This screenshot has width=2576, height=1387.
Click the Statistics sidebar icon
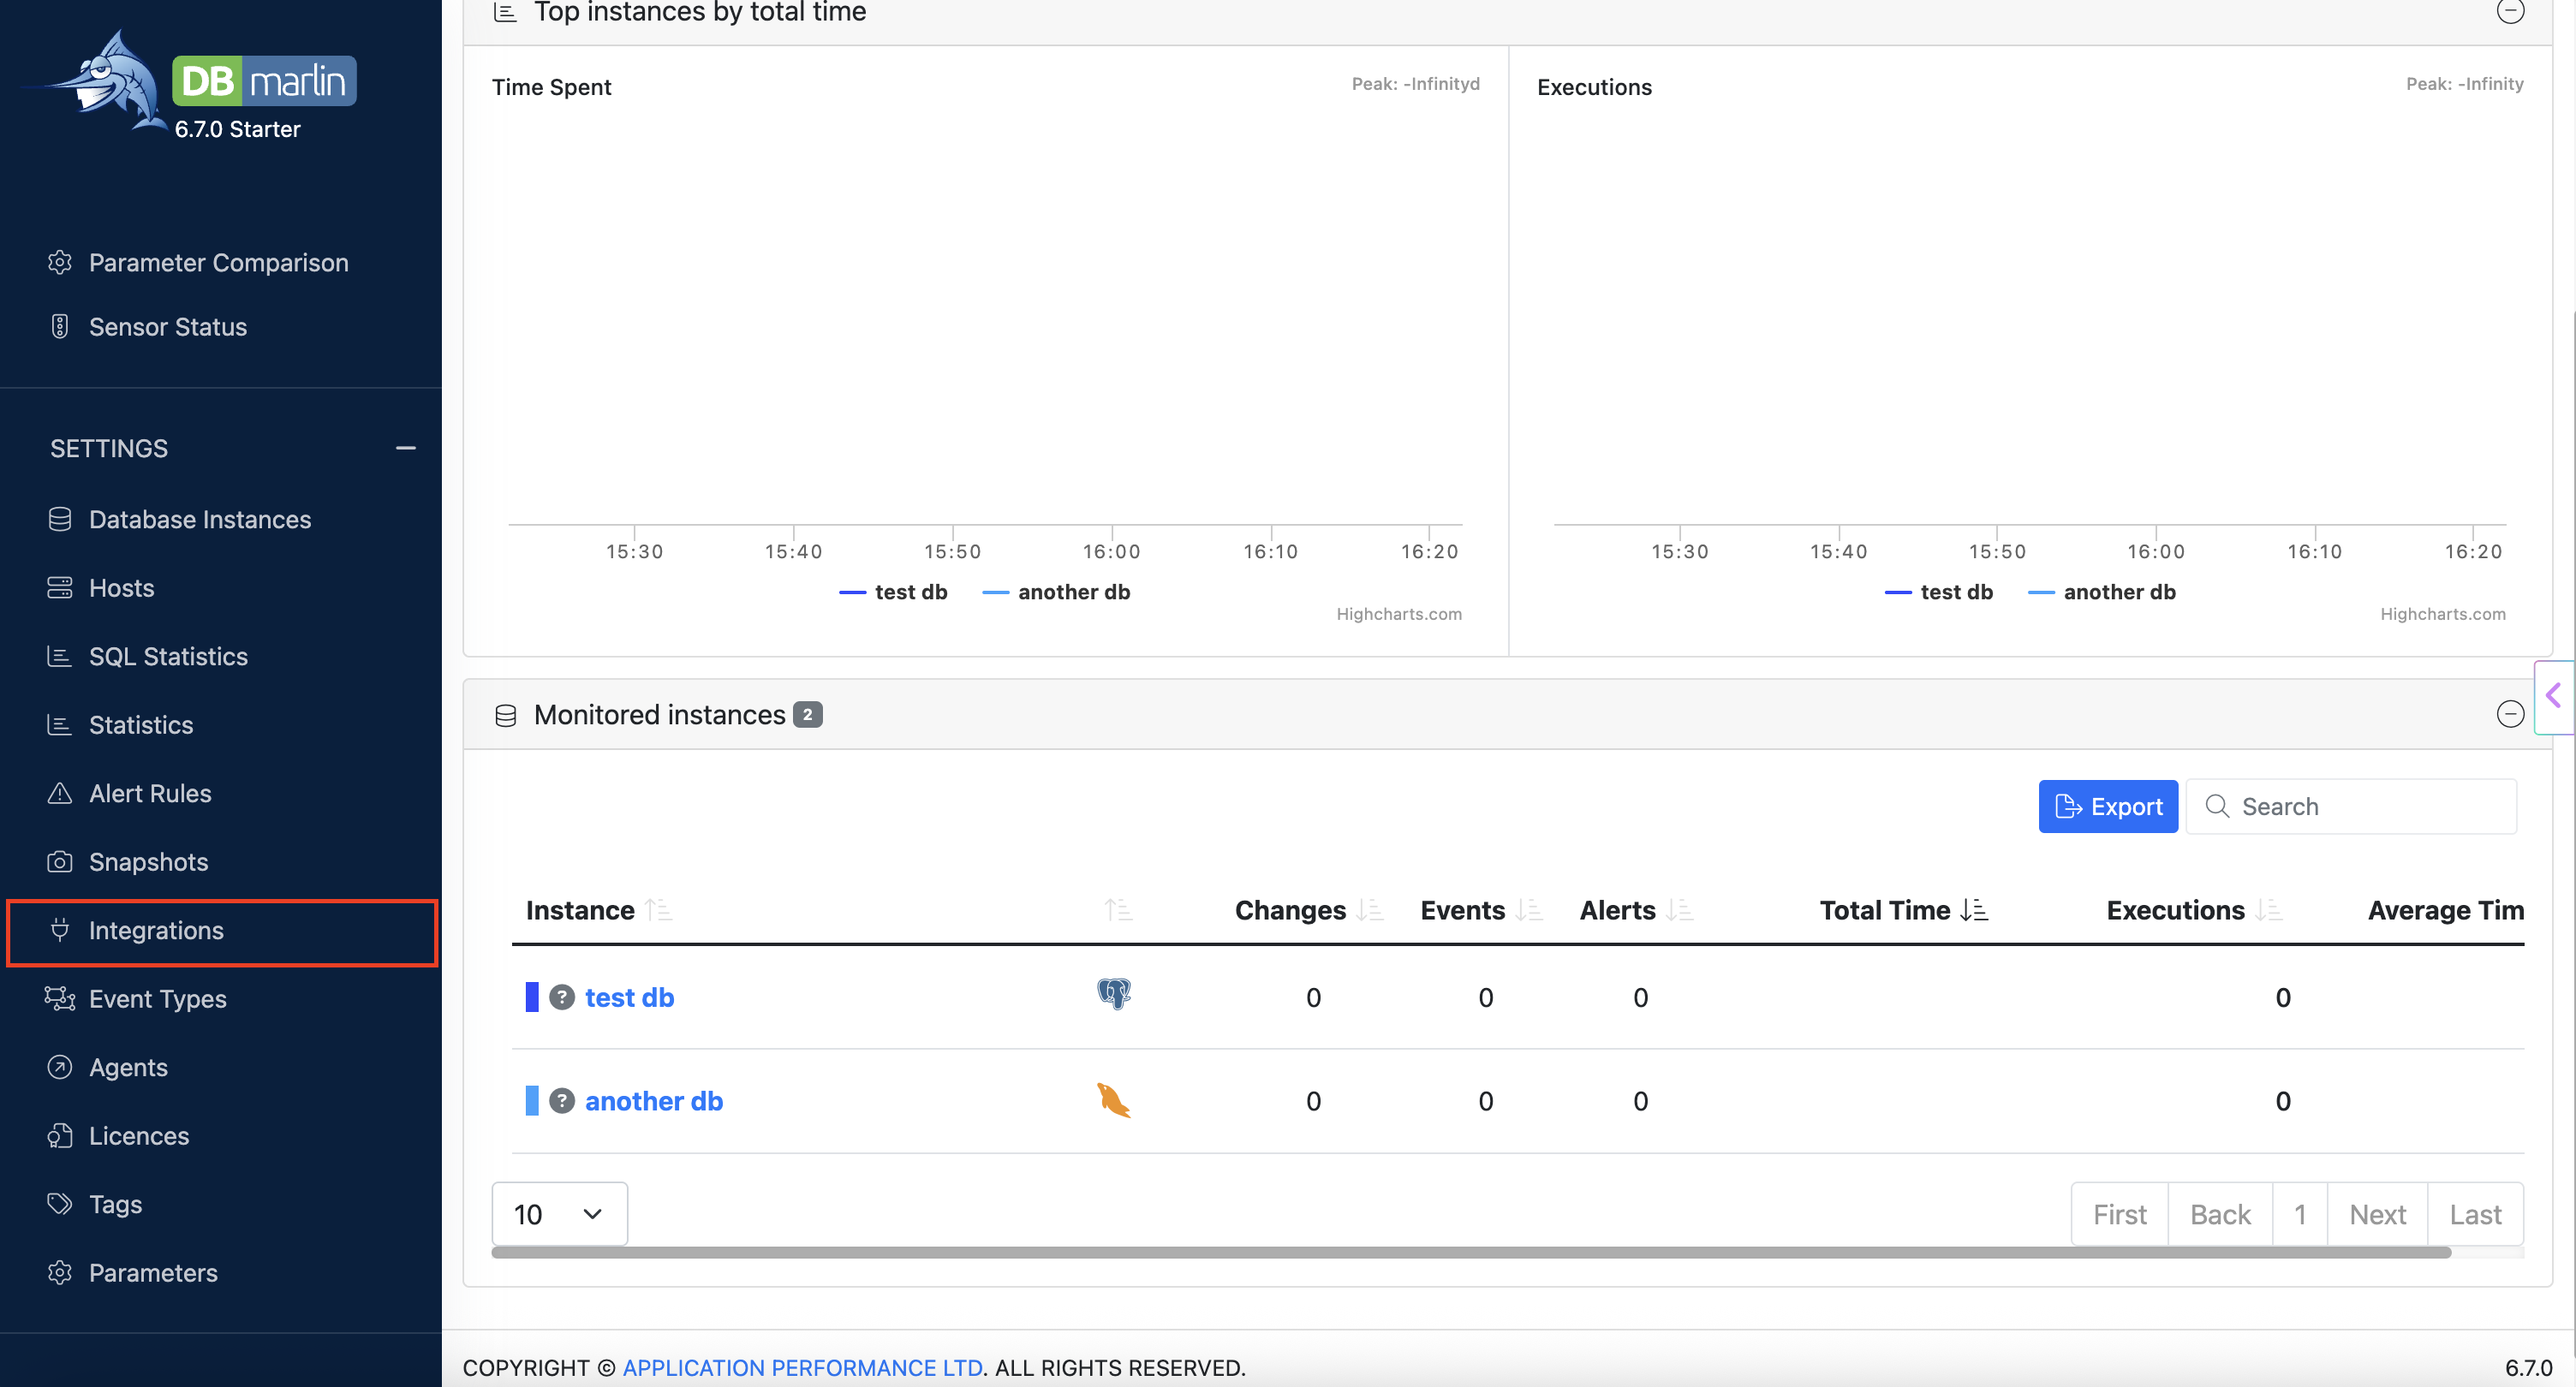pos(59,725)
